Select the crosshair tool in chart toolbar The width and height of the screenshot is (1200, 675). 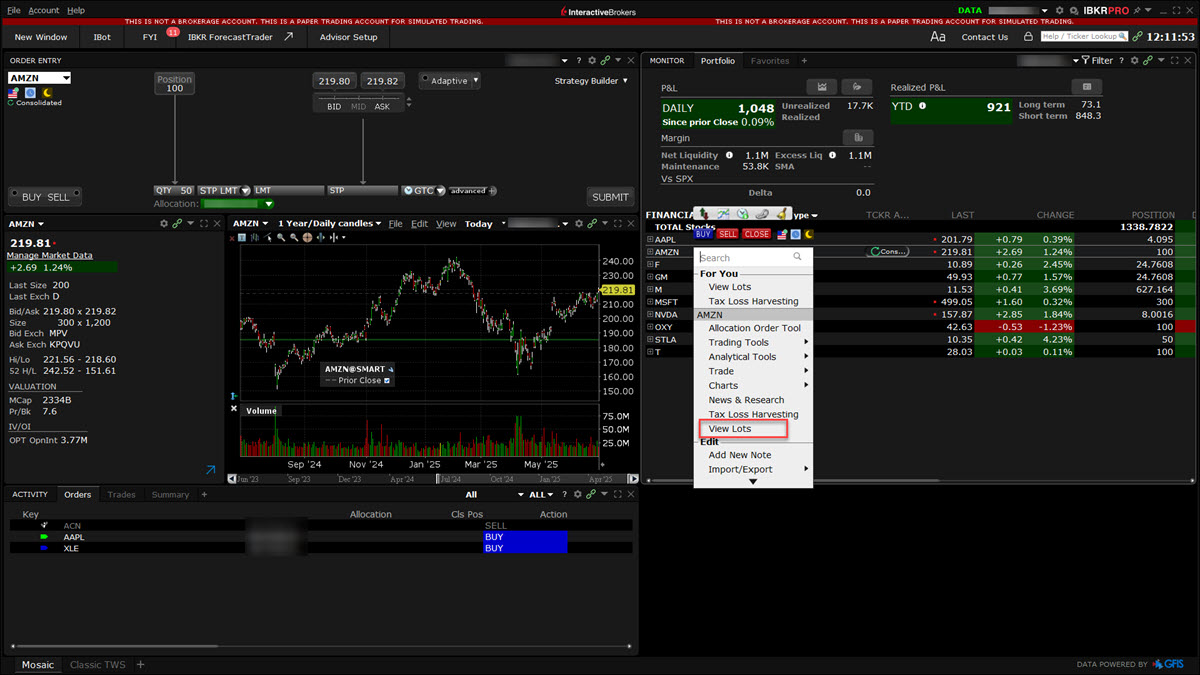(x=308, y=238)
